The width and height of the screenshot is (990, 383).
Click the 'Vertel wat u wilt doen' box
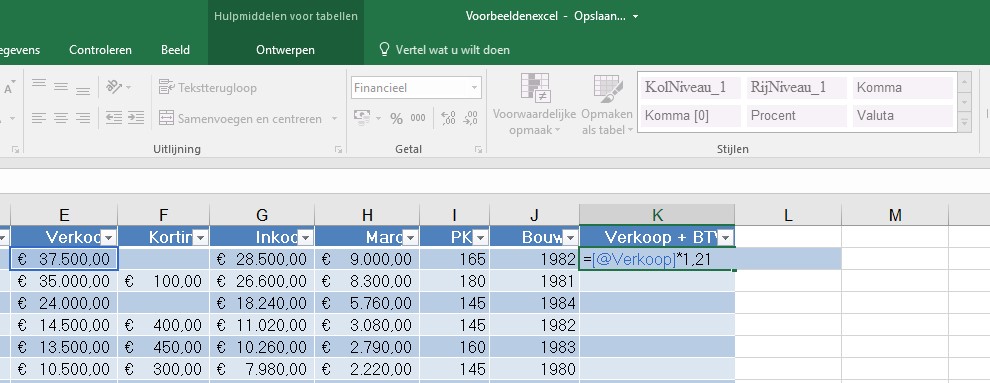click(x=444, y=50)
